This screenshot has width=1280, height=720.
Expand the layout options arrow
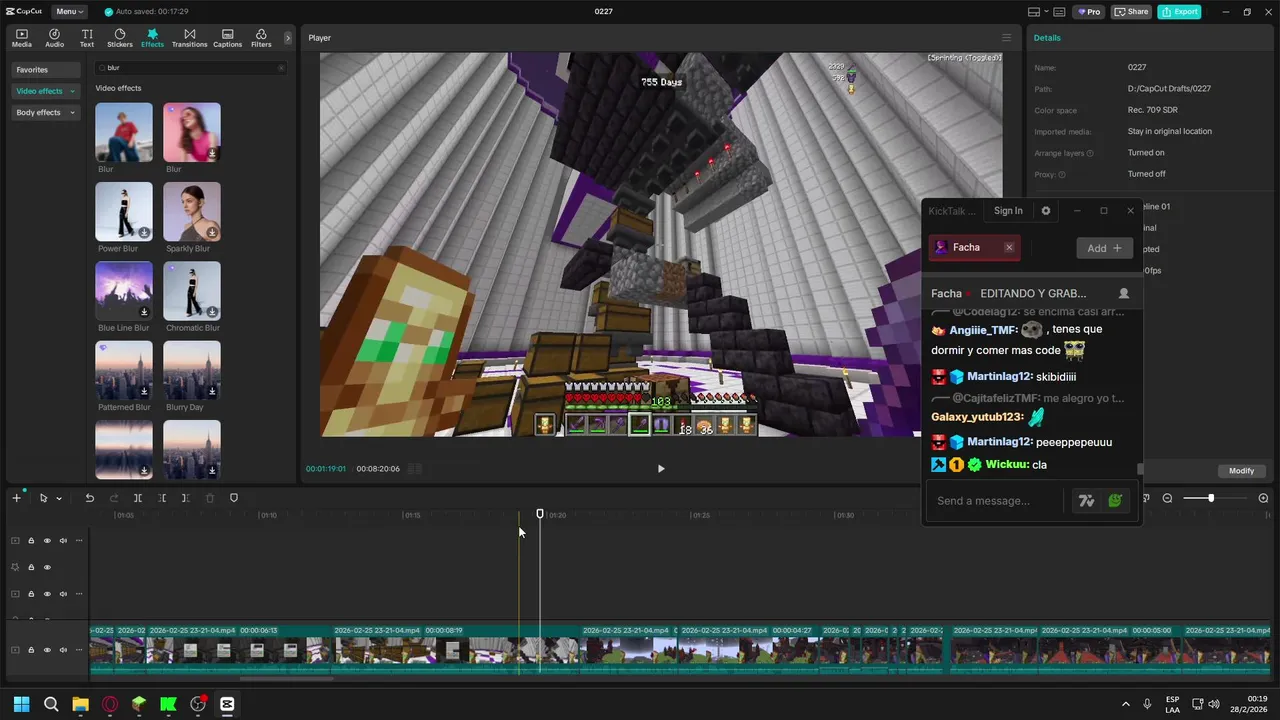tap(1046, 12)
